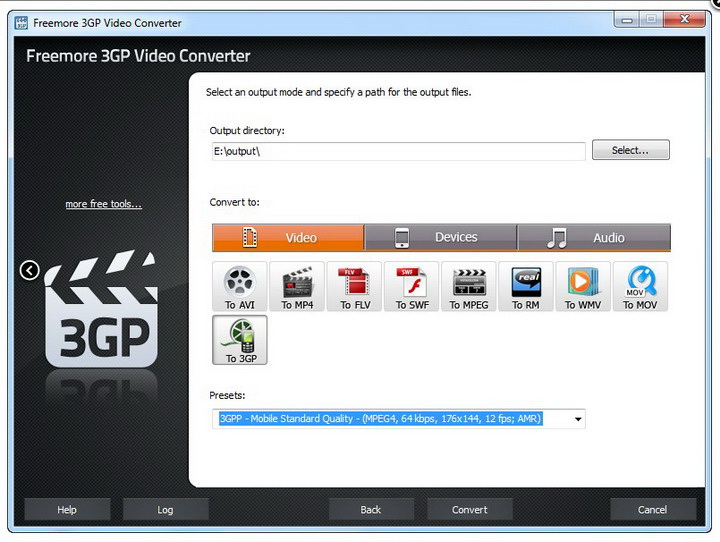Choose the To AVI format icon
Viewport: 720px width, 542px height.
(x=239, y=287)
